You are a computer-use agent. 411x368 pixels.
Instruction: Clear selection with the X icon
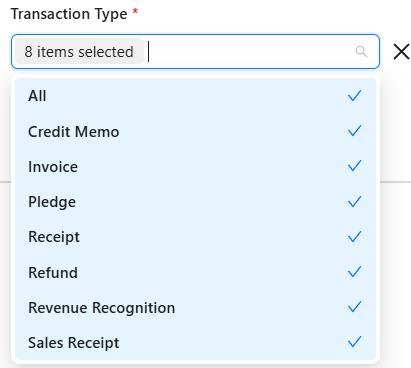tap(401, 52)
